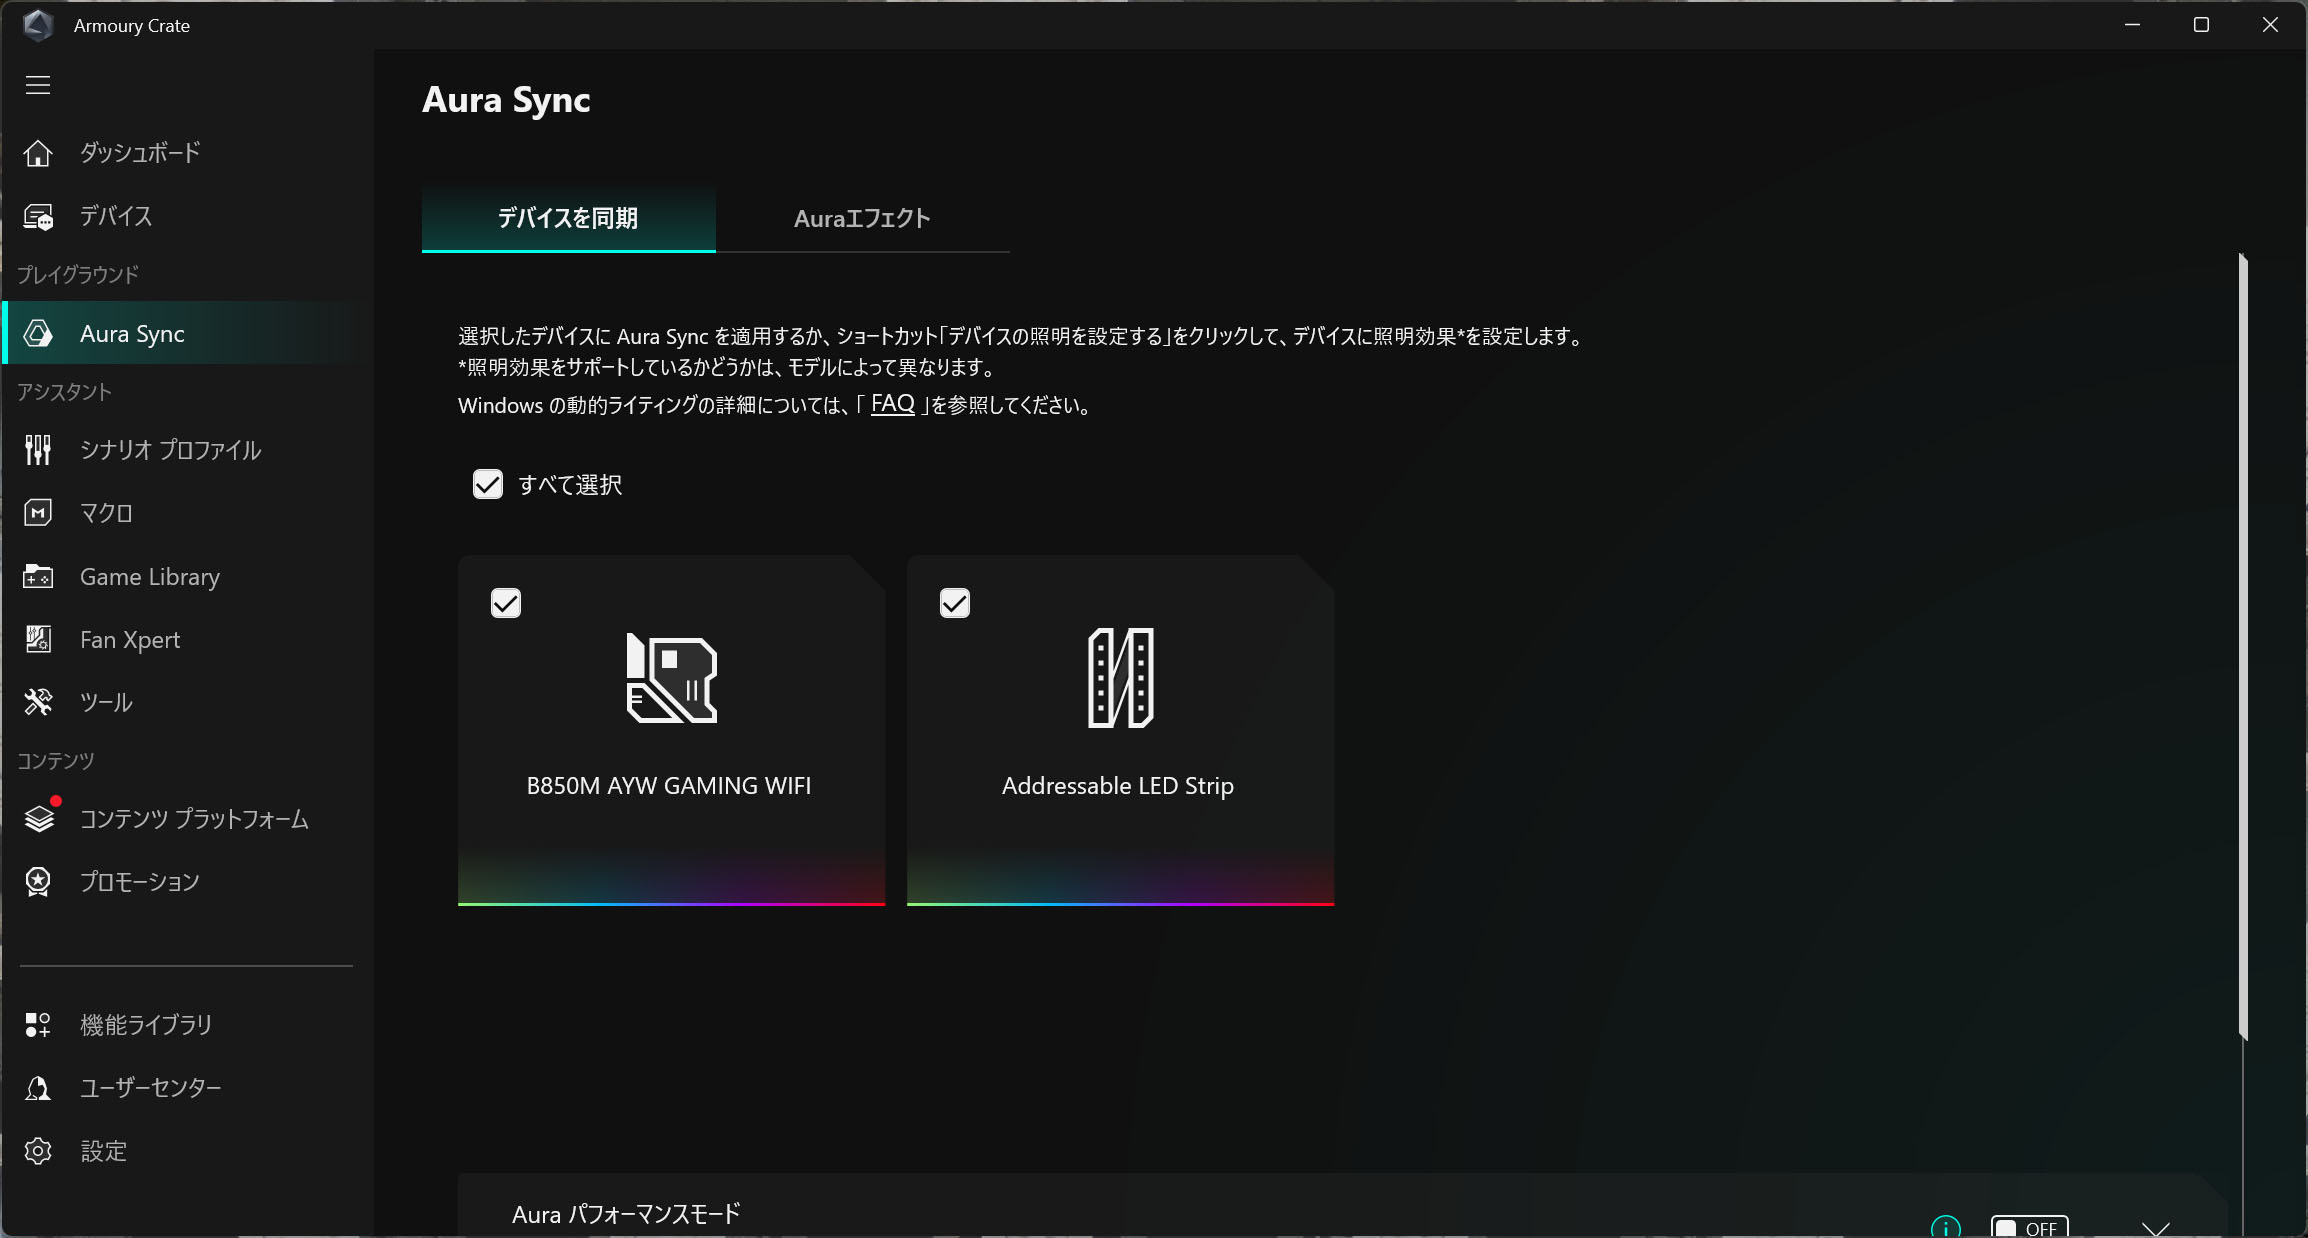Open the マクロ macro icon
Screen dimensions: 2308x1238
point(38,513)
